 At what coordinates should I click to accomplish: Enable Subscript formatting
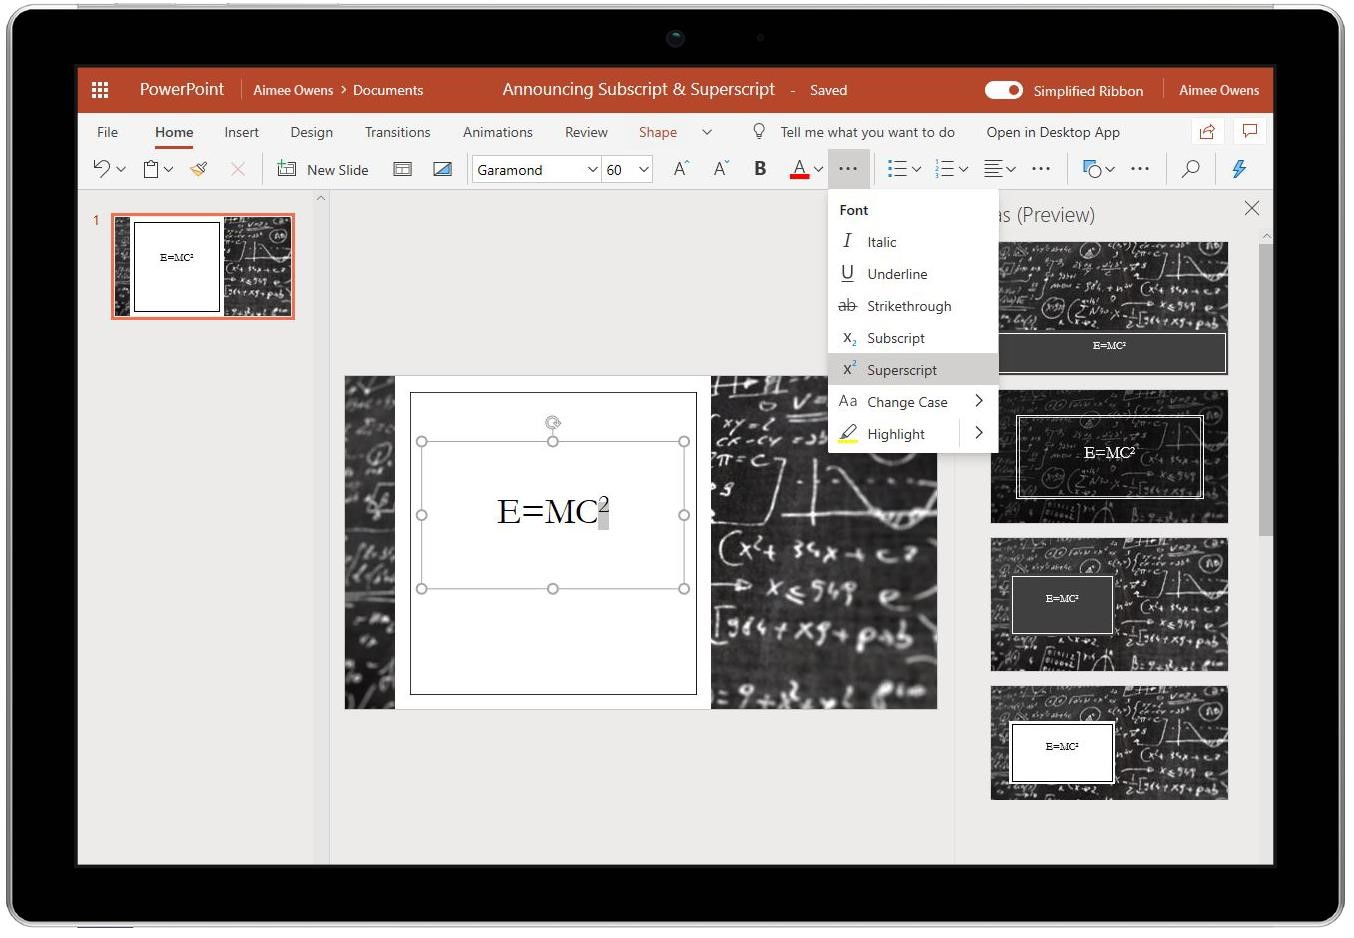pos(895,338)
